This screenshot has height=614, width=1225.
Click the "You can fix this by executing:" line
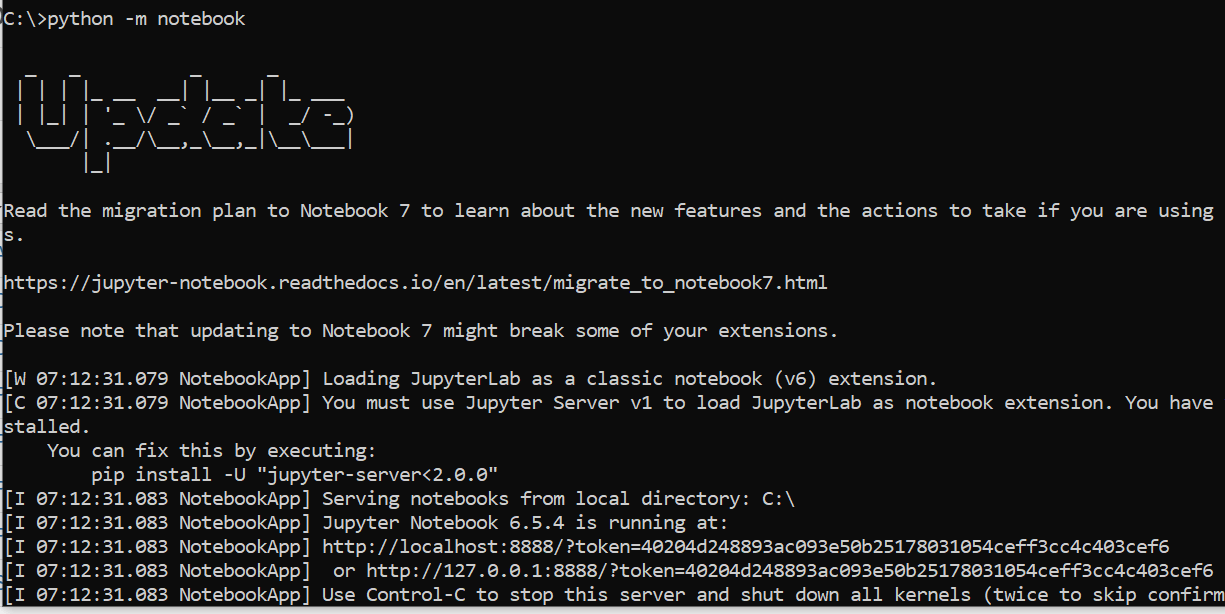[x=211, y=451]
